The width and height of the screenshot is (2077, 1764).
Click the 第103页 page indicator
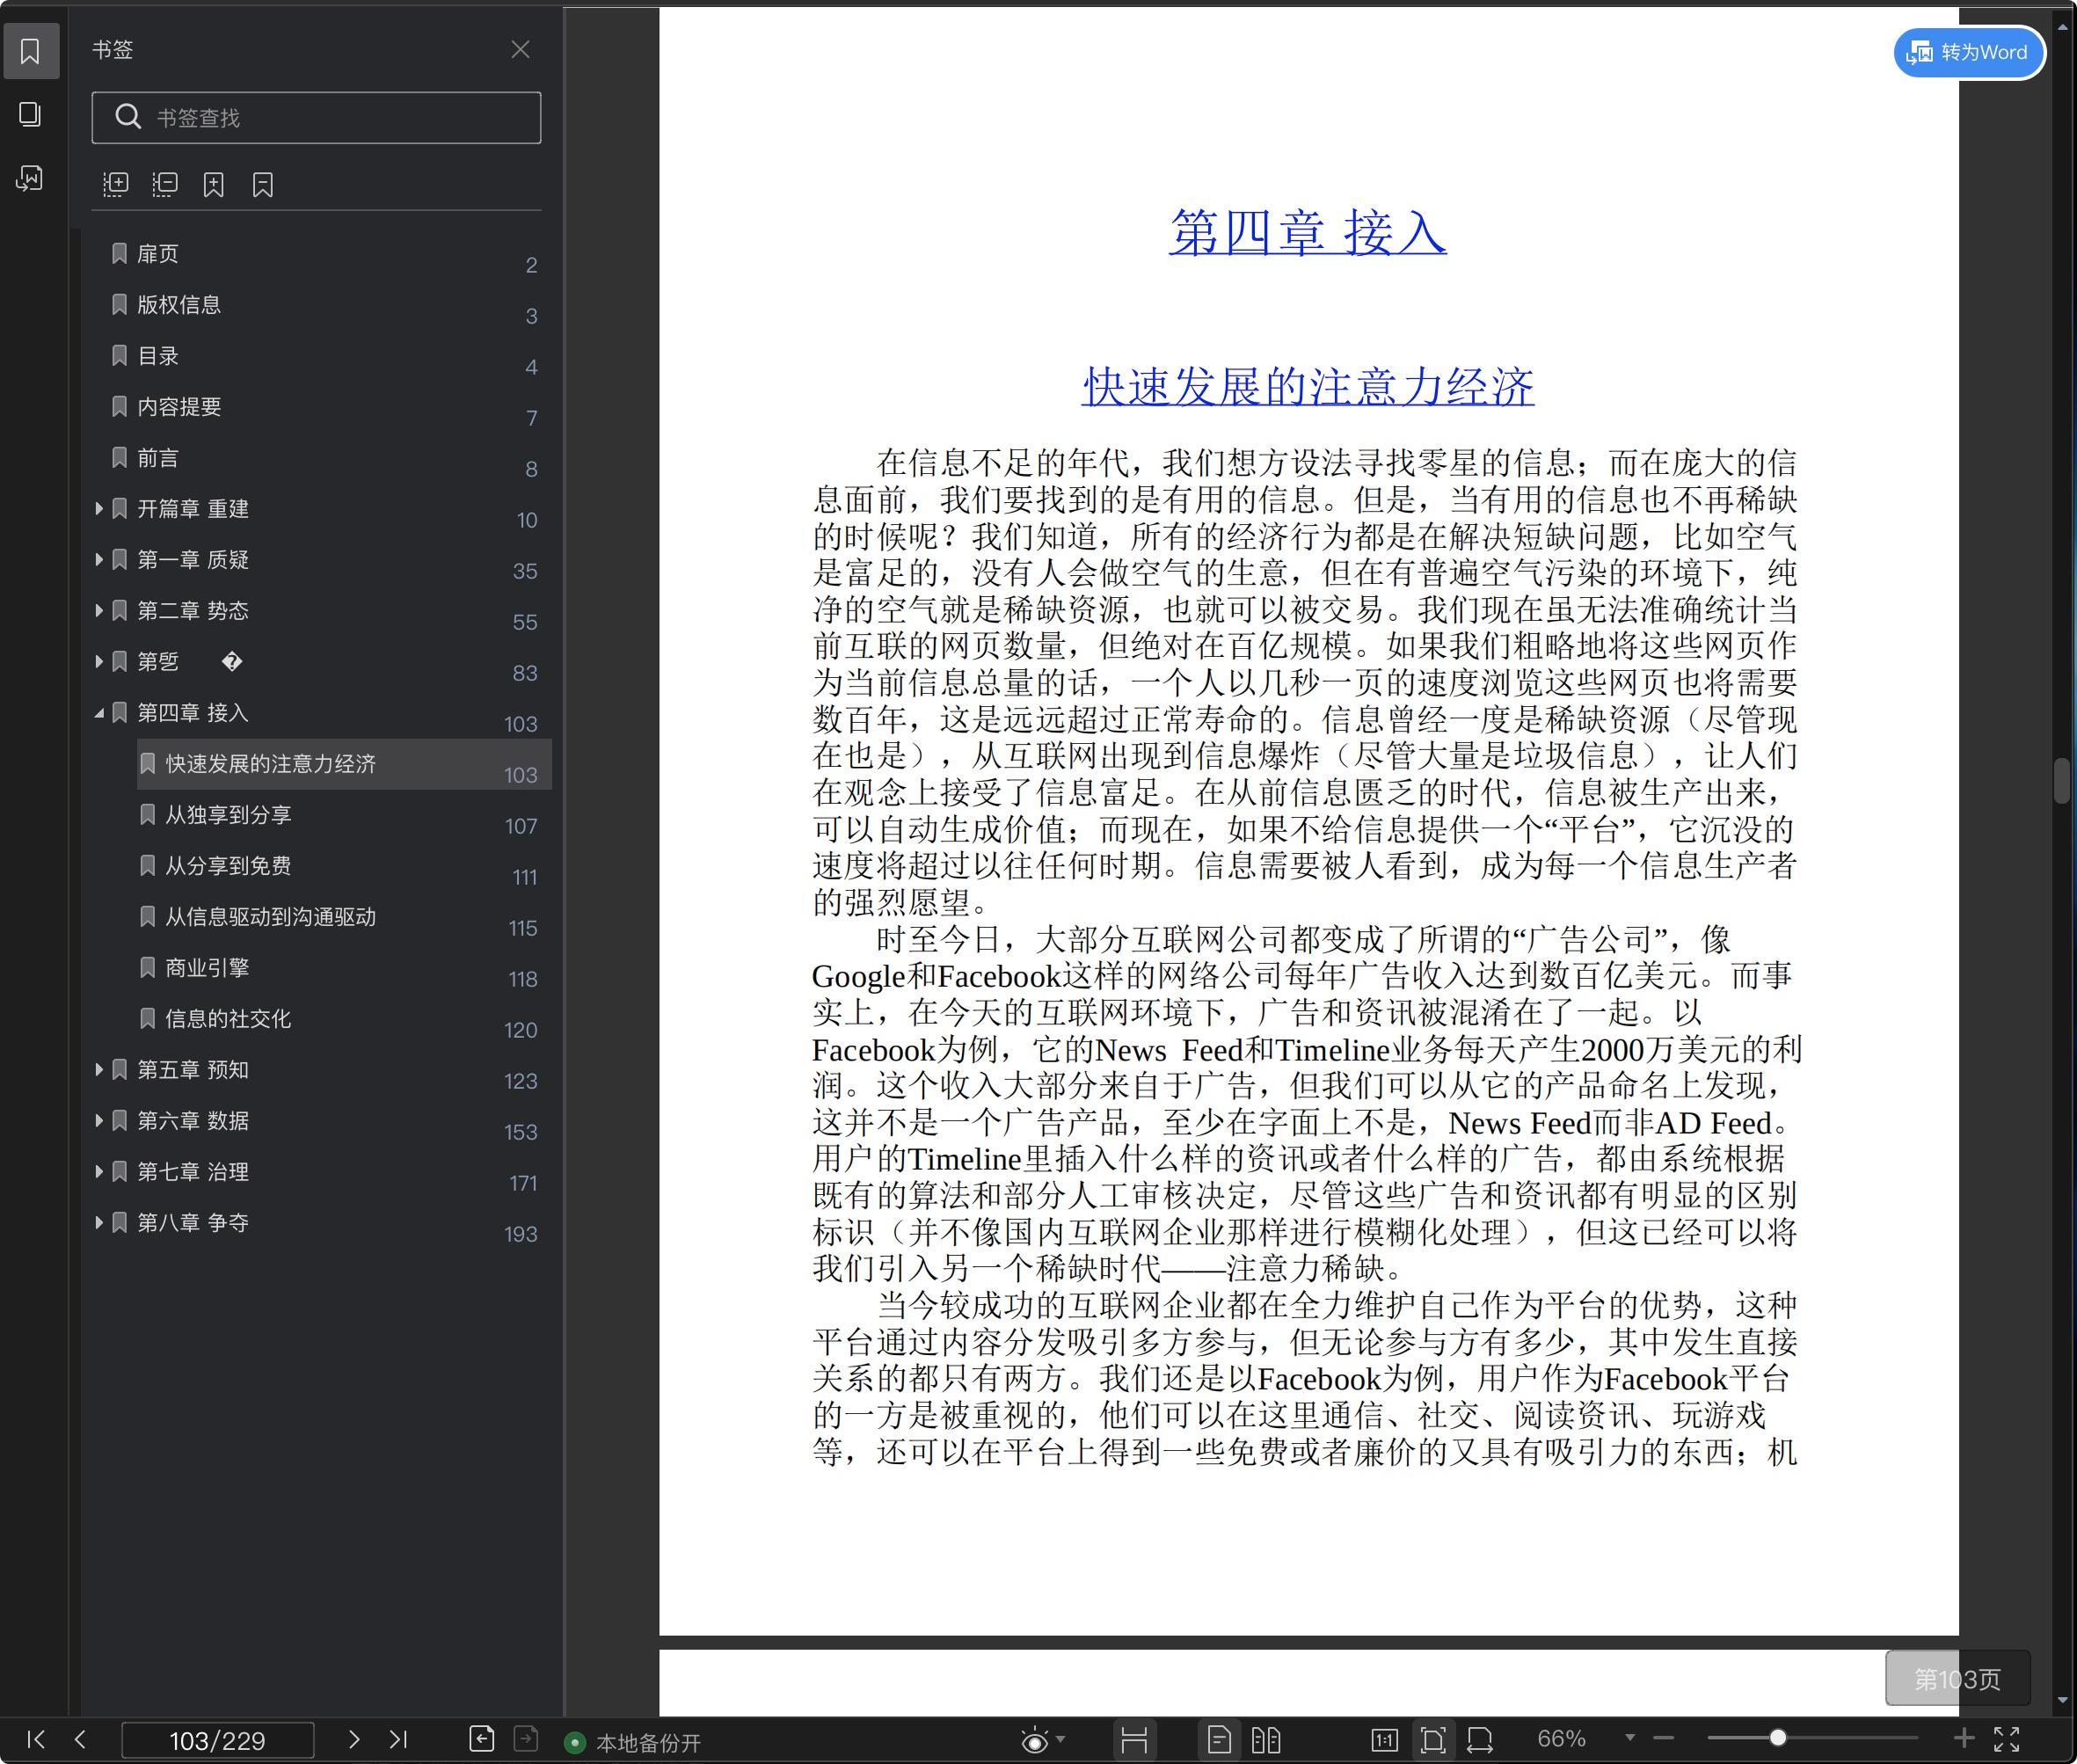pyautogui.click(x=1957, y=1679)
